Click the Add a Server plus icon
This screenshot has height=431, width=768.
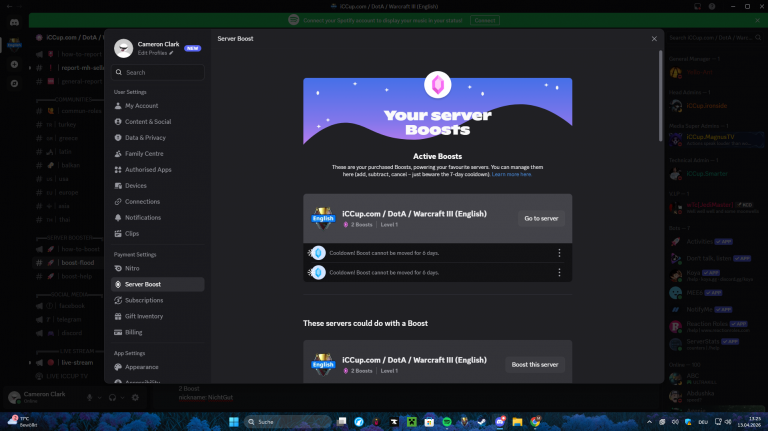click(x=14, y=65)
